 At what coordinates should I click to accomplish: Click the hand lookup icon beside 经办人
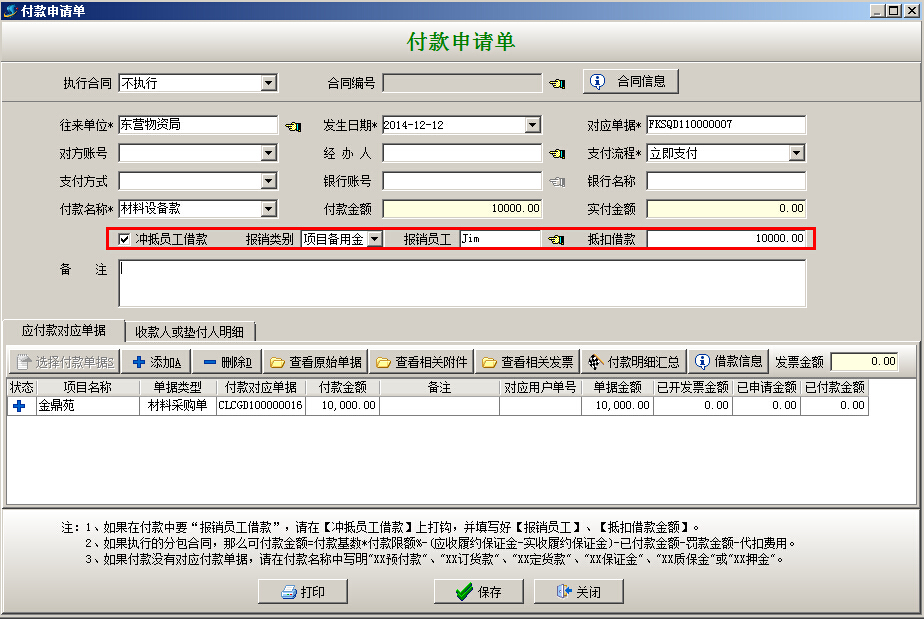pyautogui.click(x=557, y=154)
